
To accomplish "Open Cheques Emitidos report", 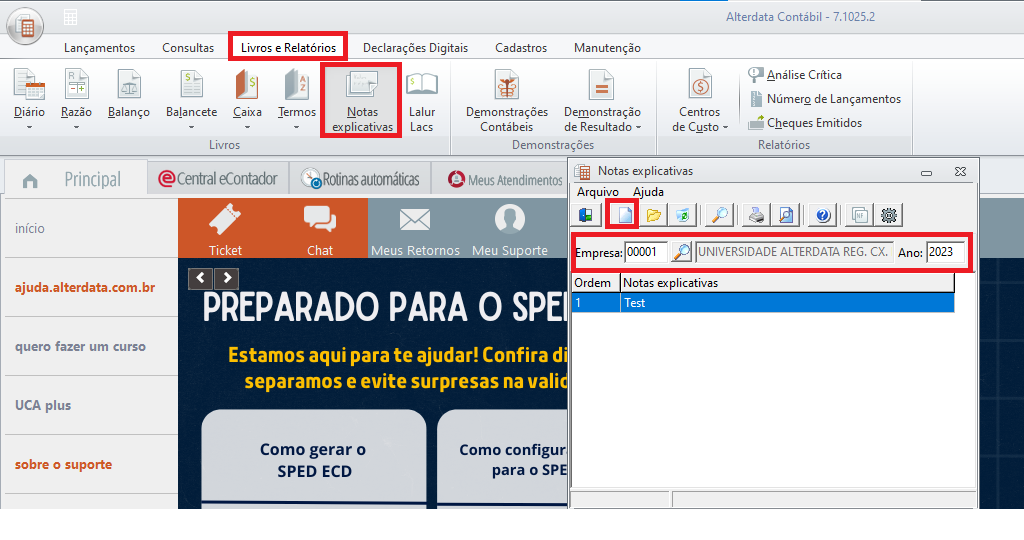I will point(805,123).
